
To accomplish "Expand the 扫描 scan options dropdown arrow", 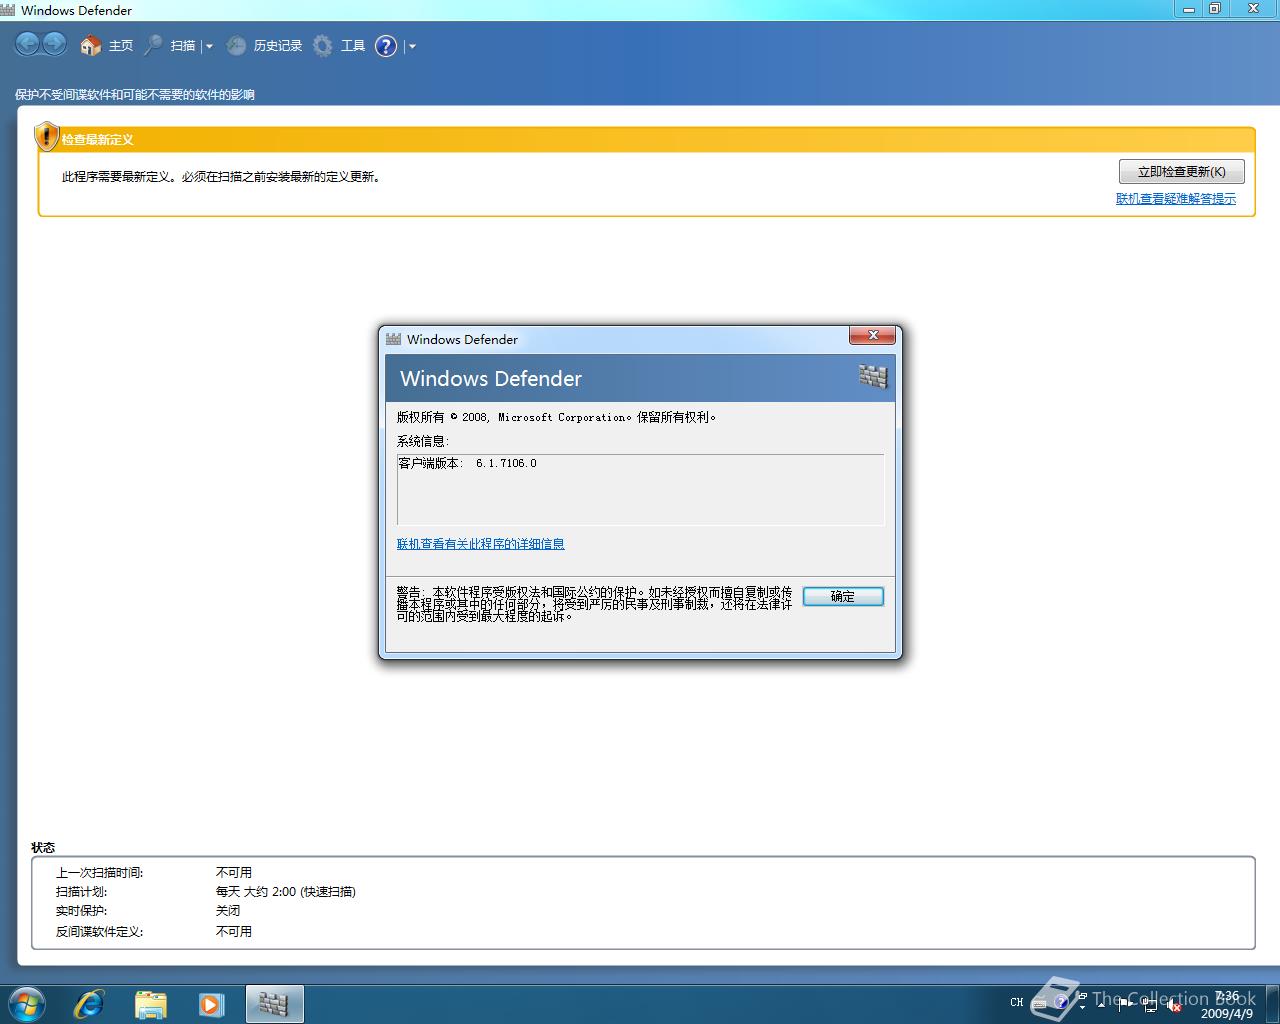I will 209,46.
